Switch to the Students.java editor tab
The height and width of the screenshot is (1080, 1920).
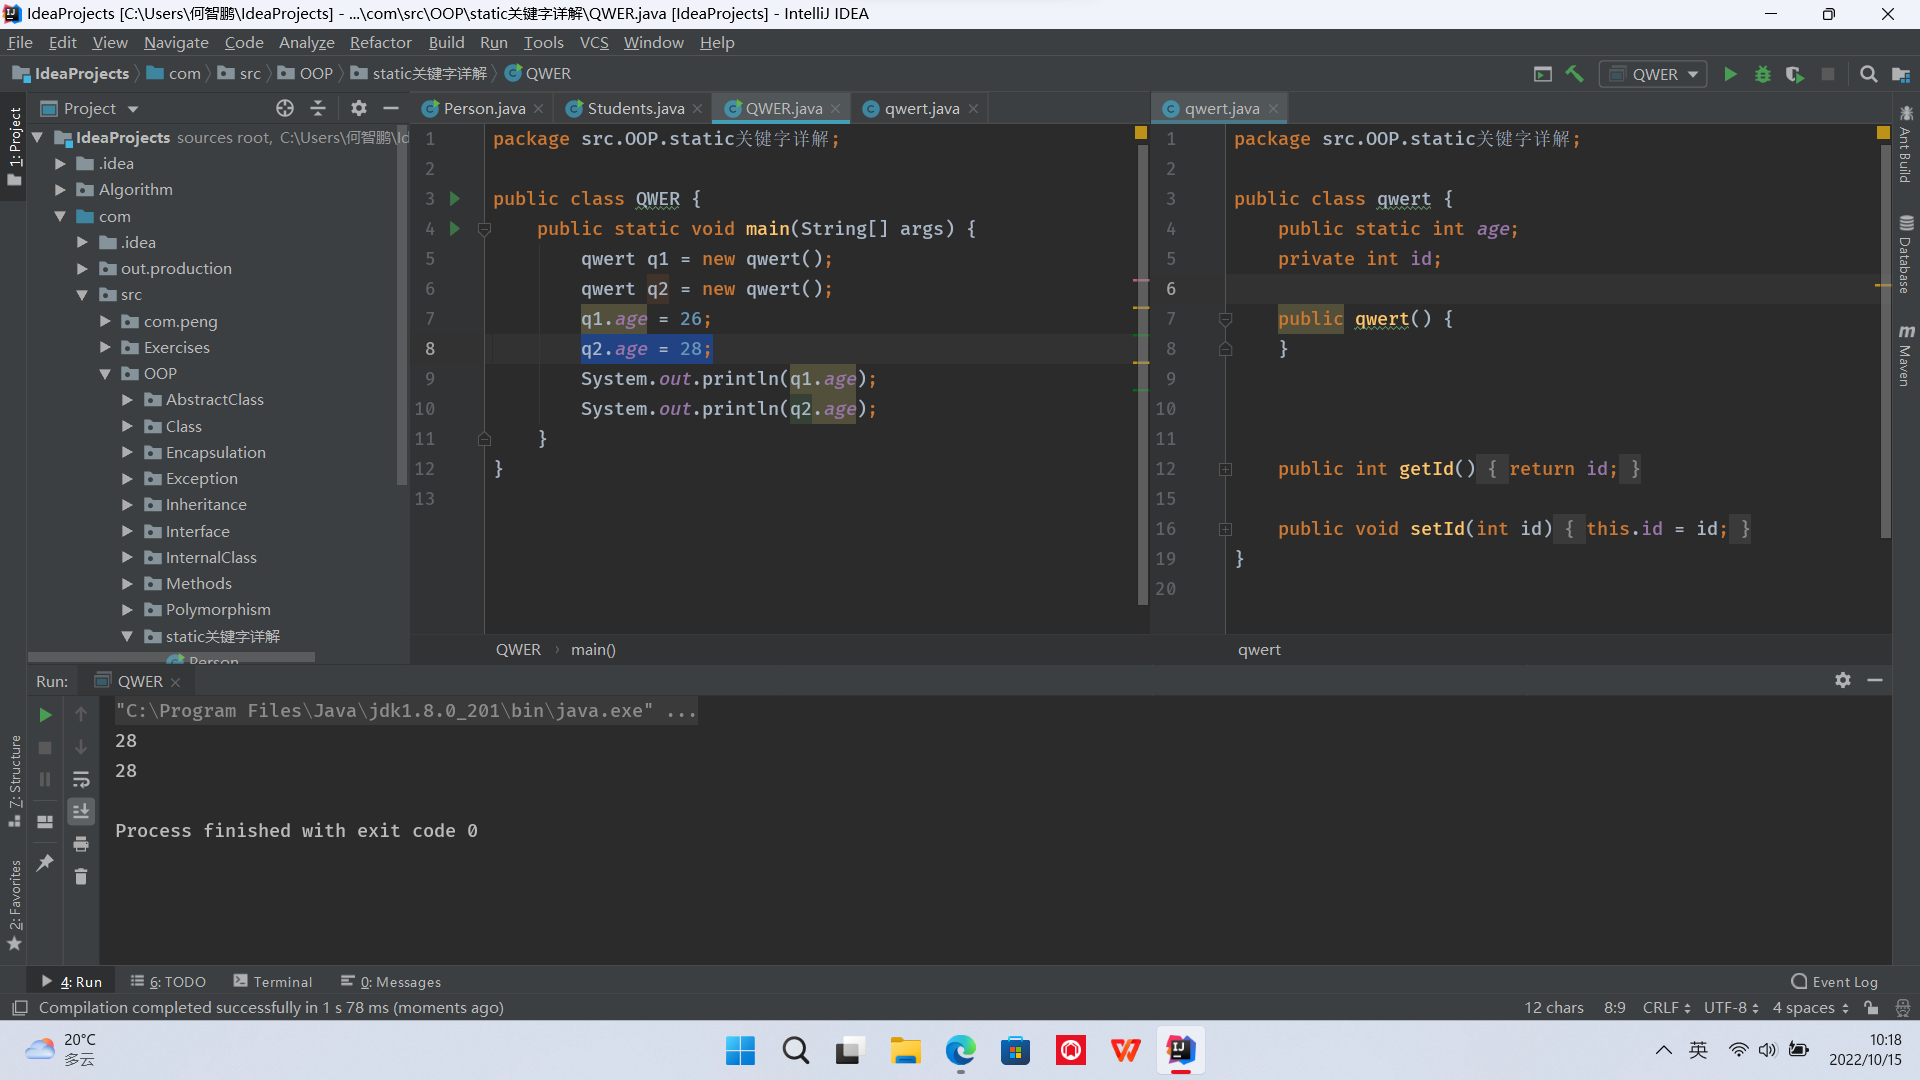point(634,108)
